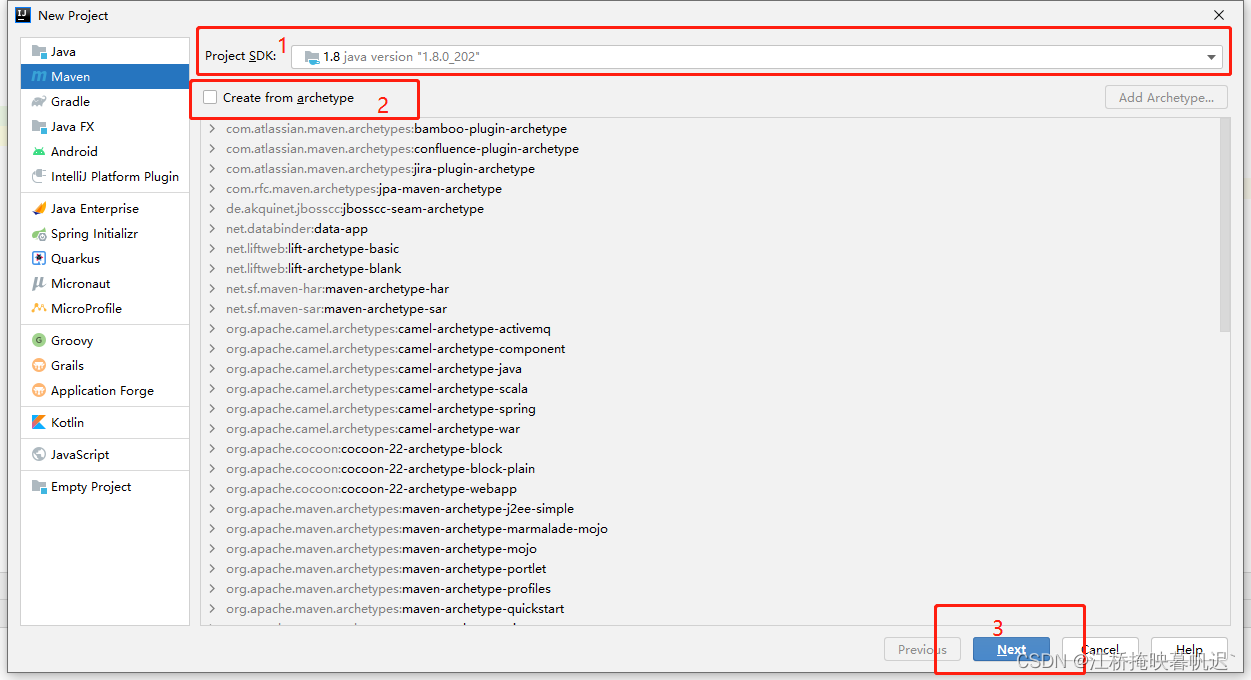Viewport: 1251px width, 680px height.
Task: Click the Gradle elephant icon
Action: tap(39, 102)
